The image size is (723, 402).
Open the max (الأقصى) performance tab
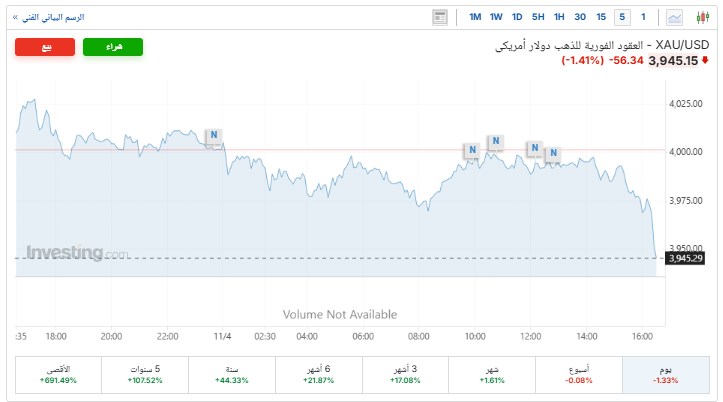59,374
